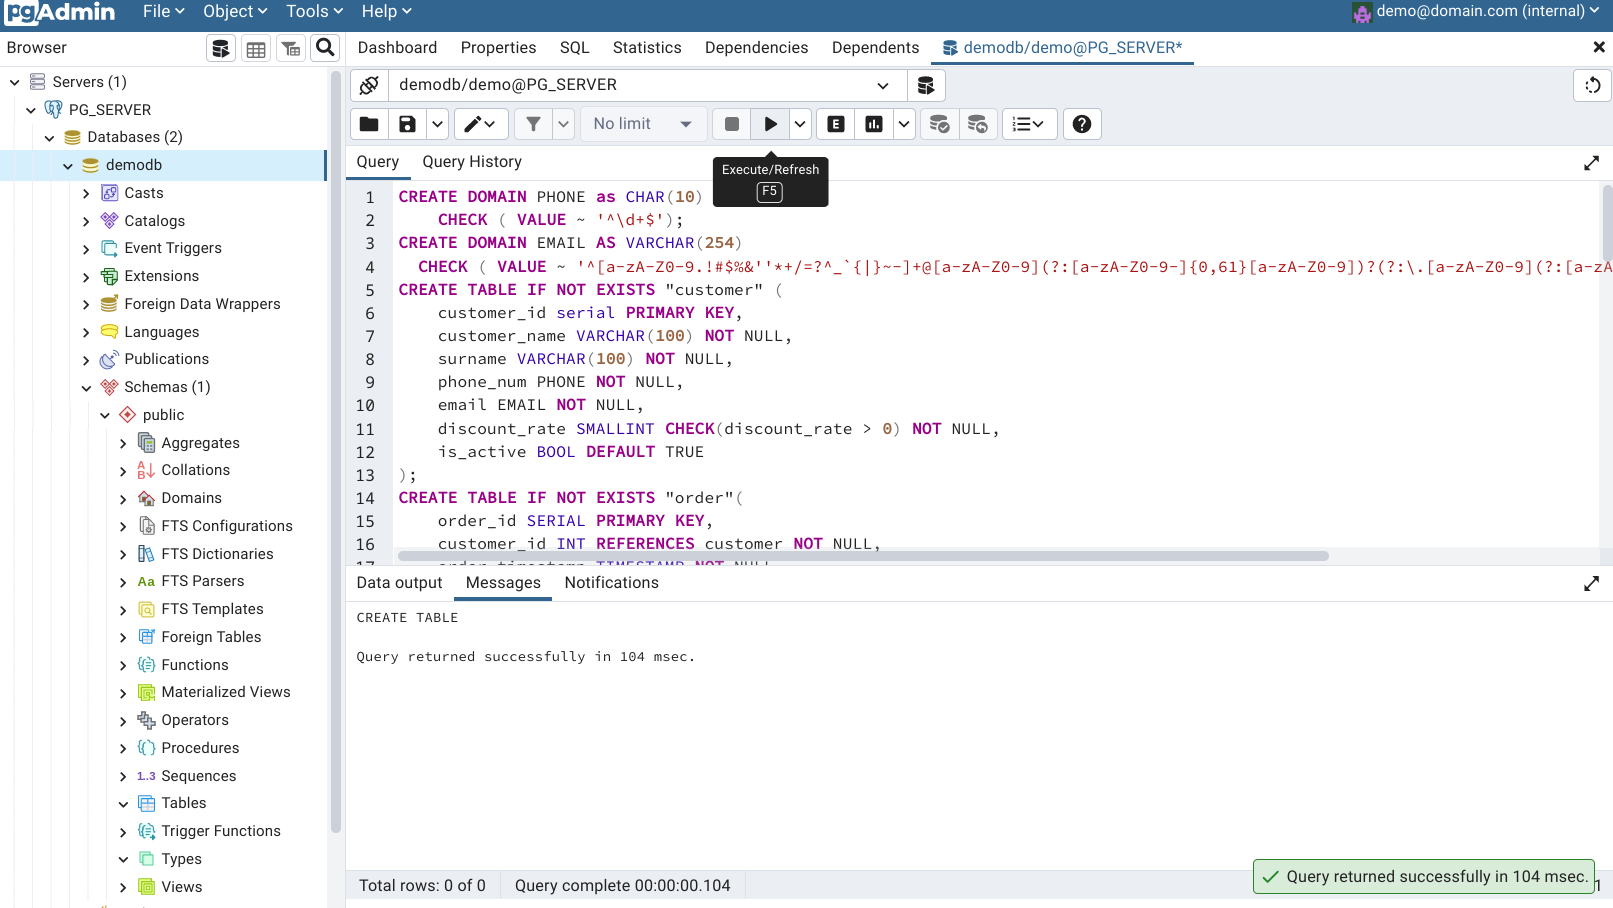Screen dimensions: 1613x908
Task: Click Filtered Rows icon in Browser header
Action: pyautogui.click(x=291, y=48)
